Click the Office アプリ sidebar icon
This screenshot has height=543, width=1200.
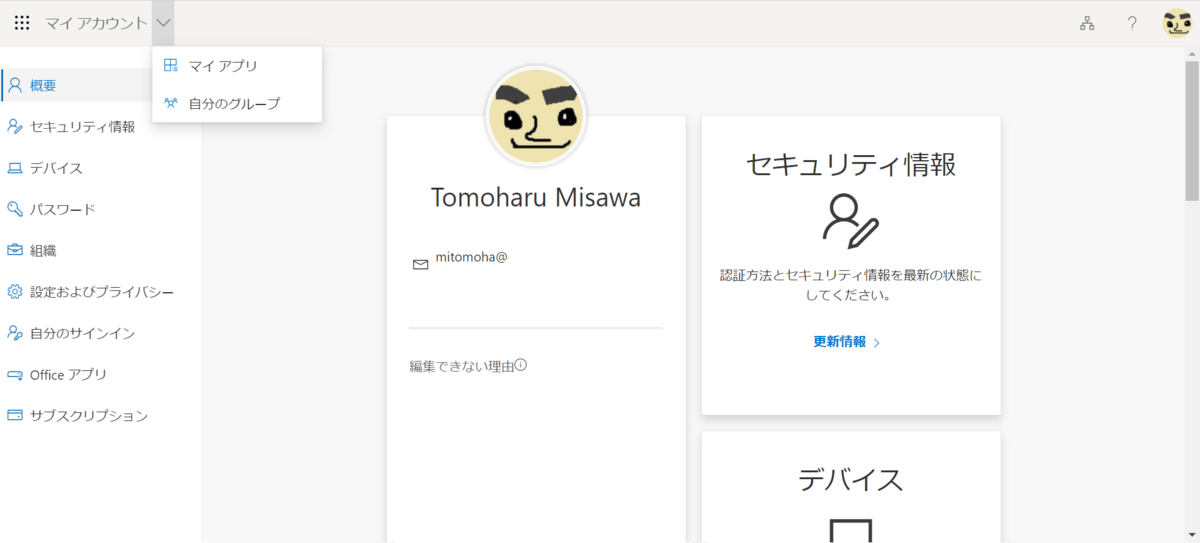pyautogui.click(x=15, y=374)
